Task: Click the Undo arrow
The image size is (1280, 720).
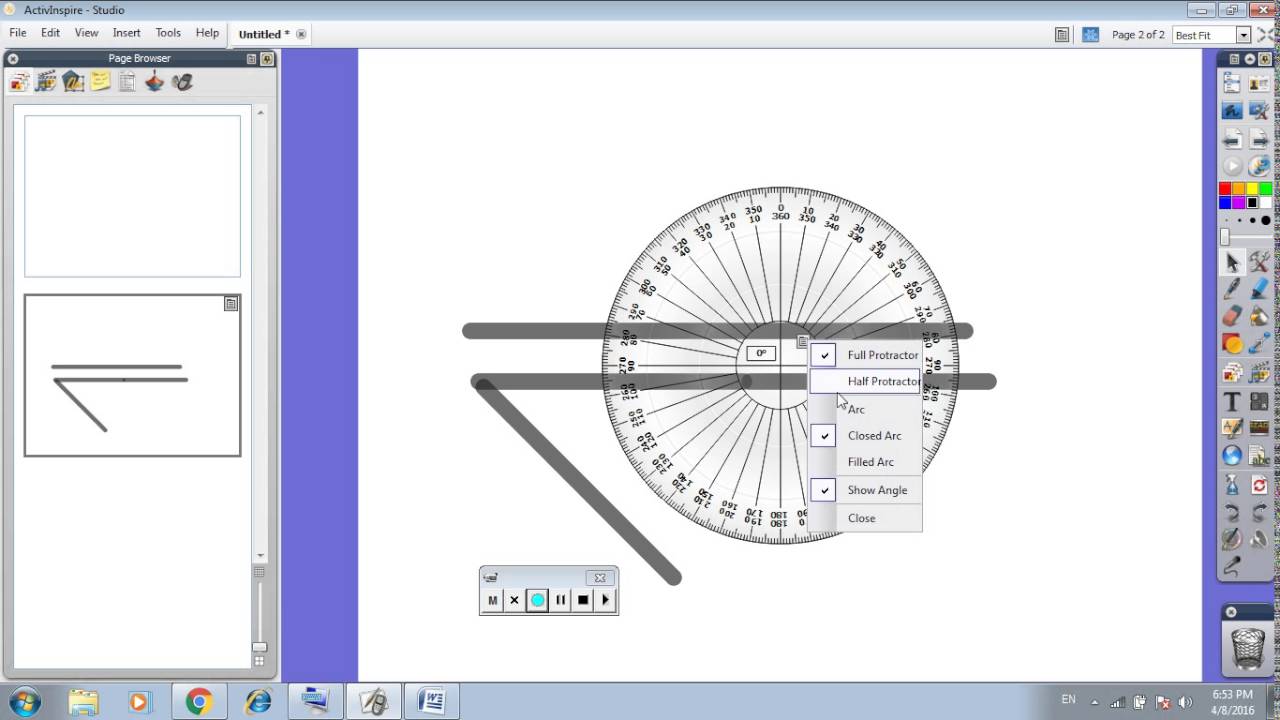Action: [1232, 512]
